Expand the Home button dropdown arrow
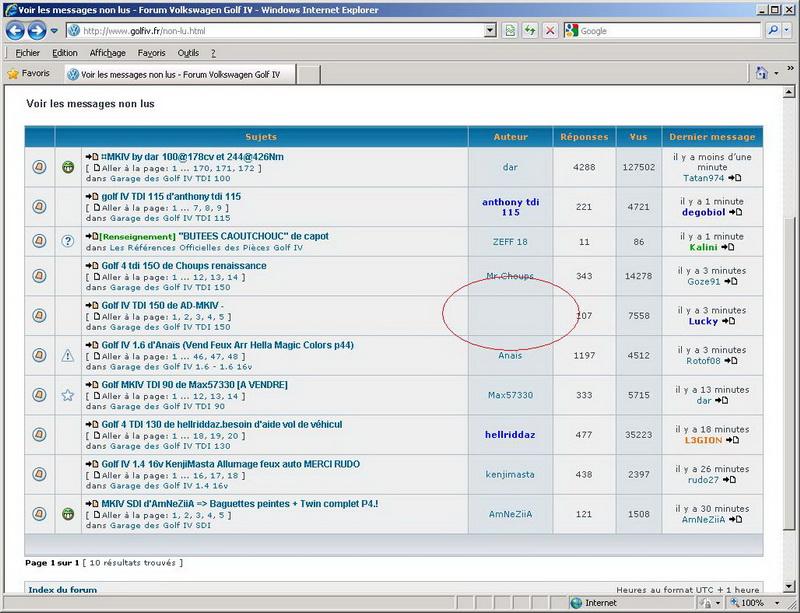 pyautogui.click(x=776, y=73)
